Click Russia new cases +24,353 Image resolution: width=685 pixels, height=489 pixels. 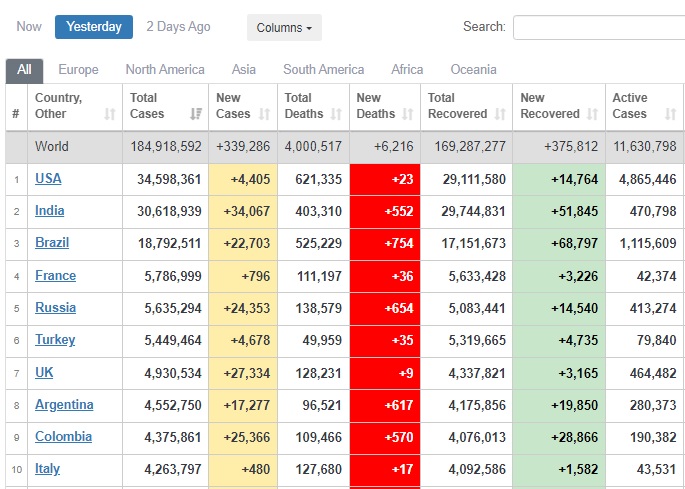pyautogui.click(x=246, y=309)
